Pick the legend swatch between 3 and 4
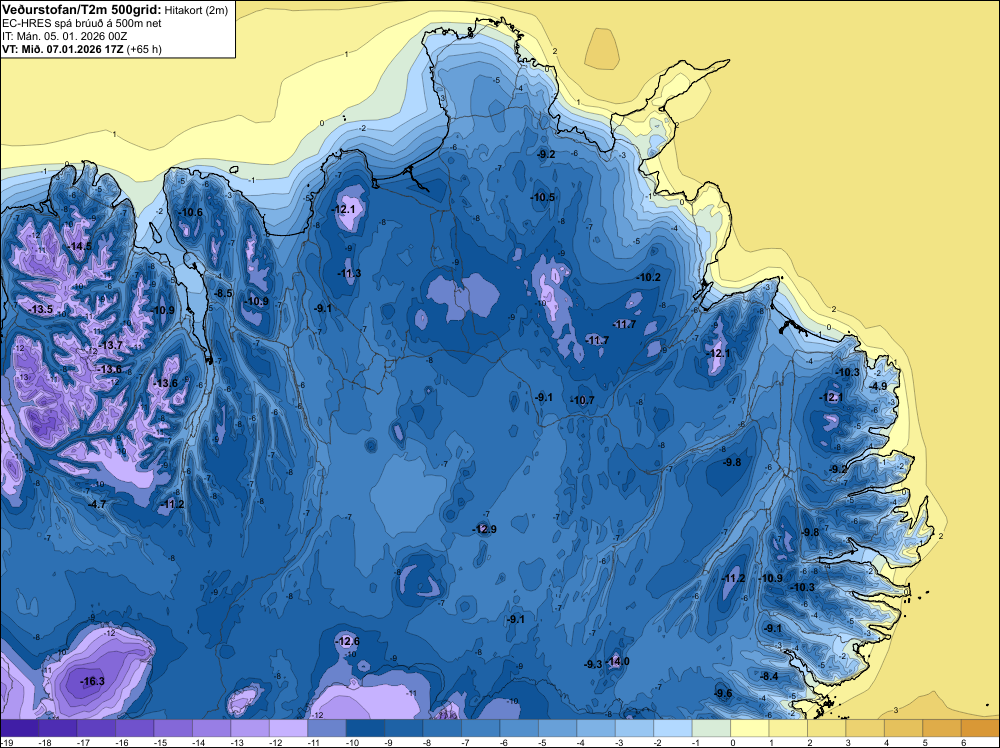The width and height of the screenshot is (1000, 748). click(865, 728)
